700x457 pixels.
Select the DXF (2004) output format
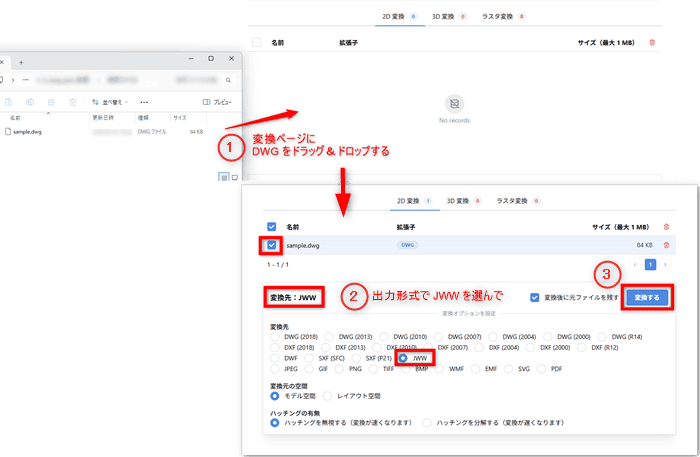(479, 347)
